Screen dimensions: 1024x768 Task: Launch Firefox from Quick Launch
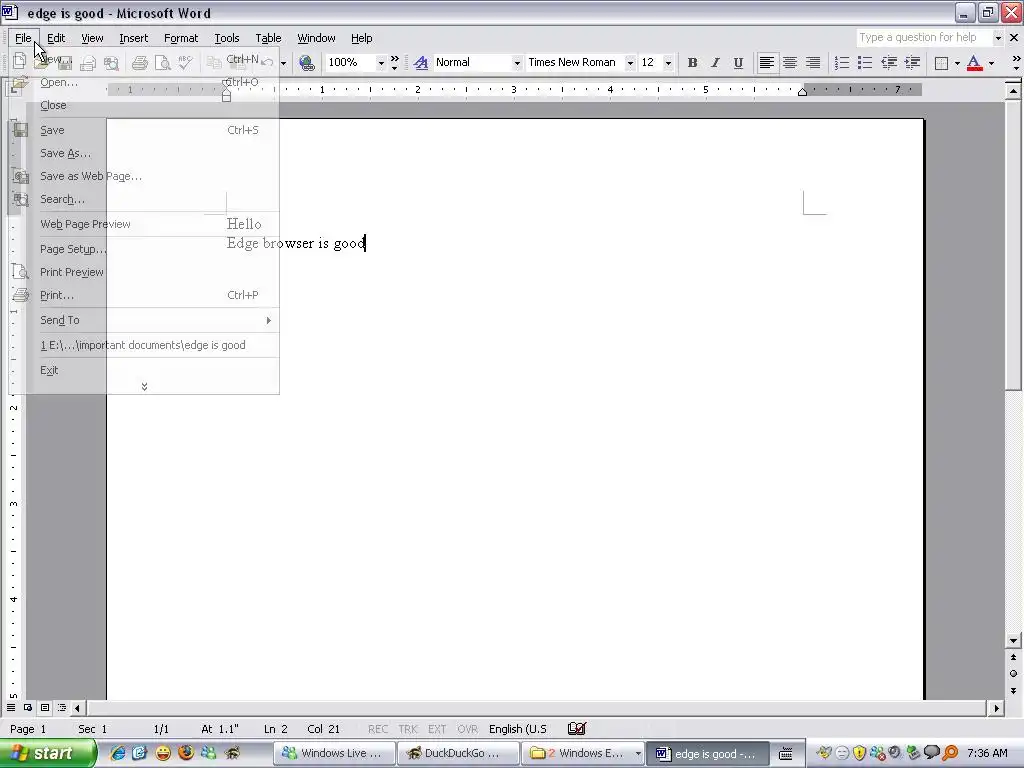pyautogui.click(x=186, y=753)
